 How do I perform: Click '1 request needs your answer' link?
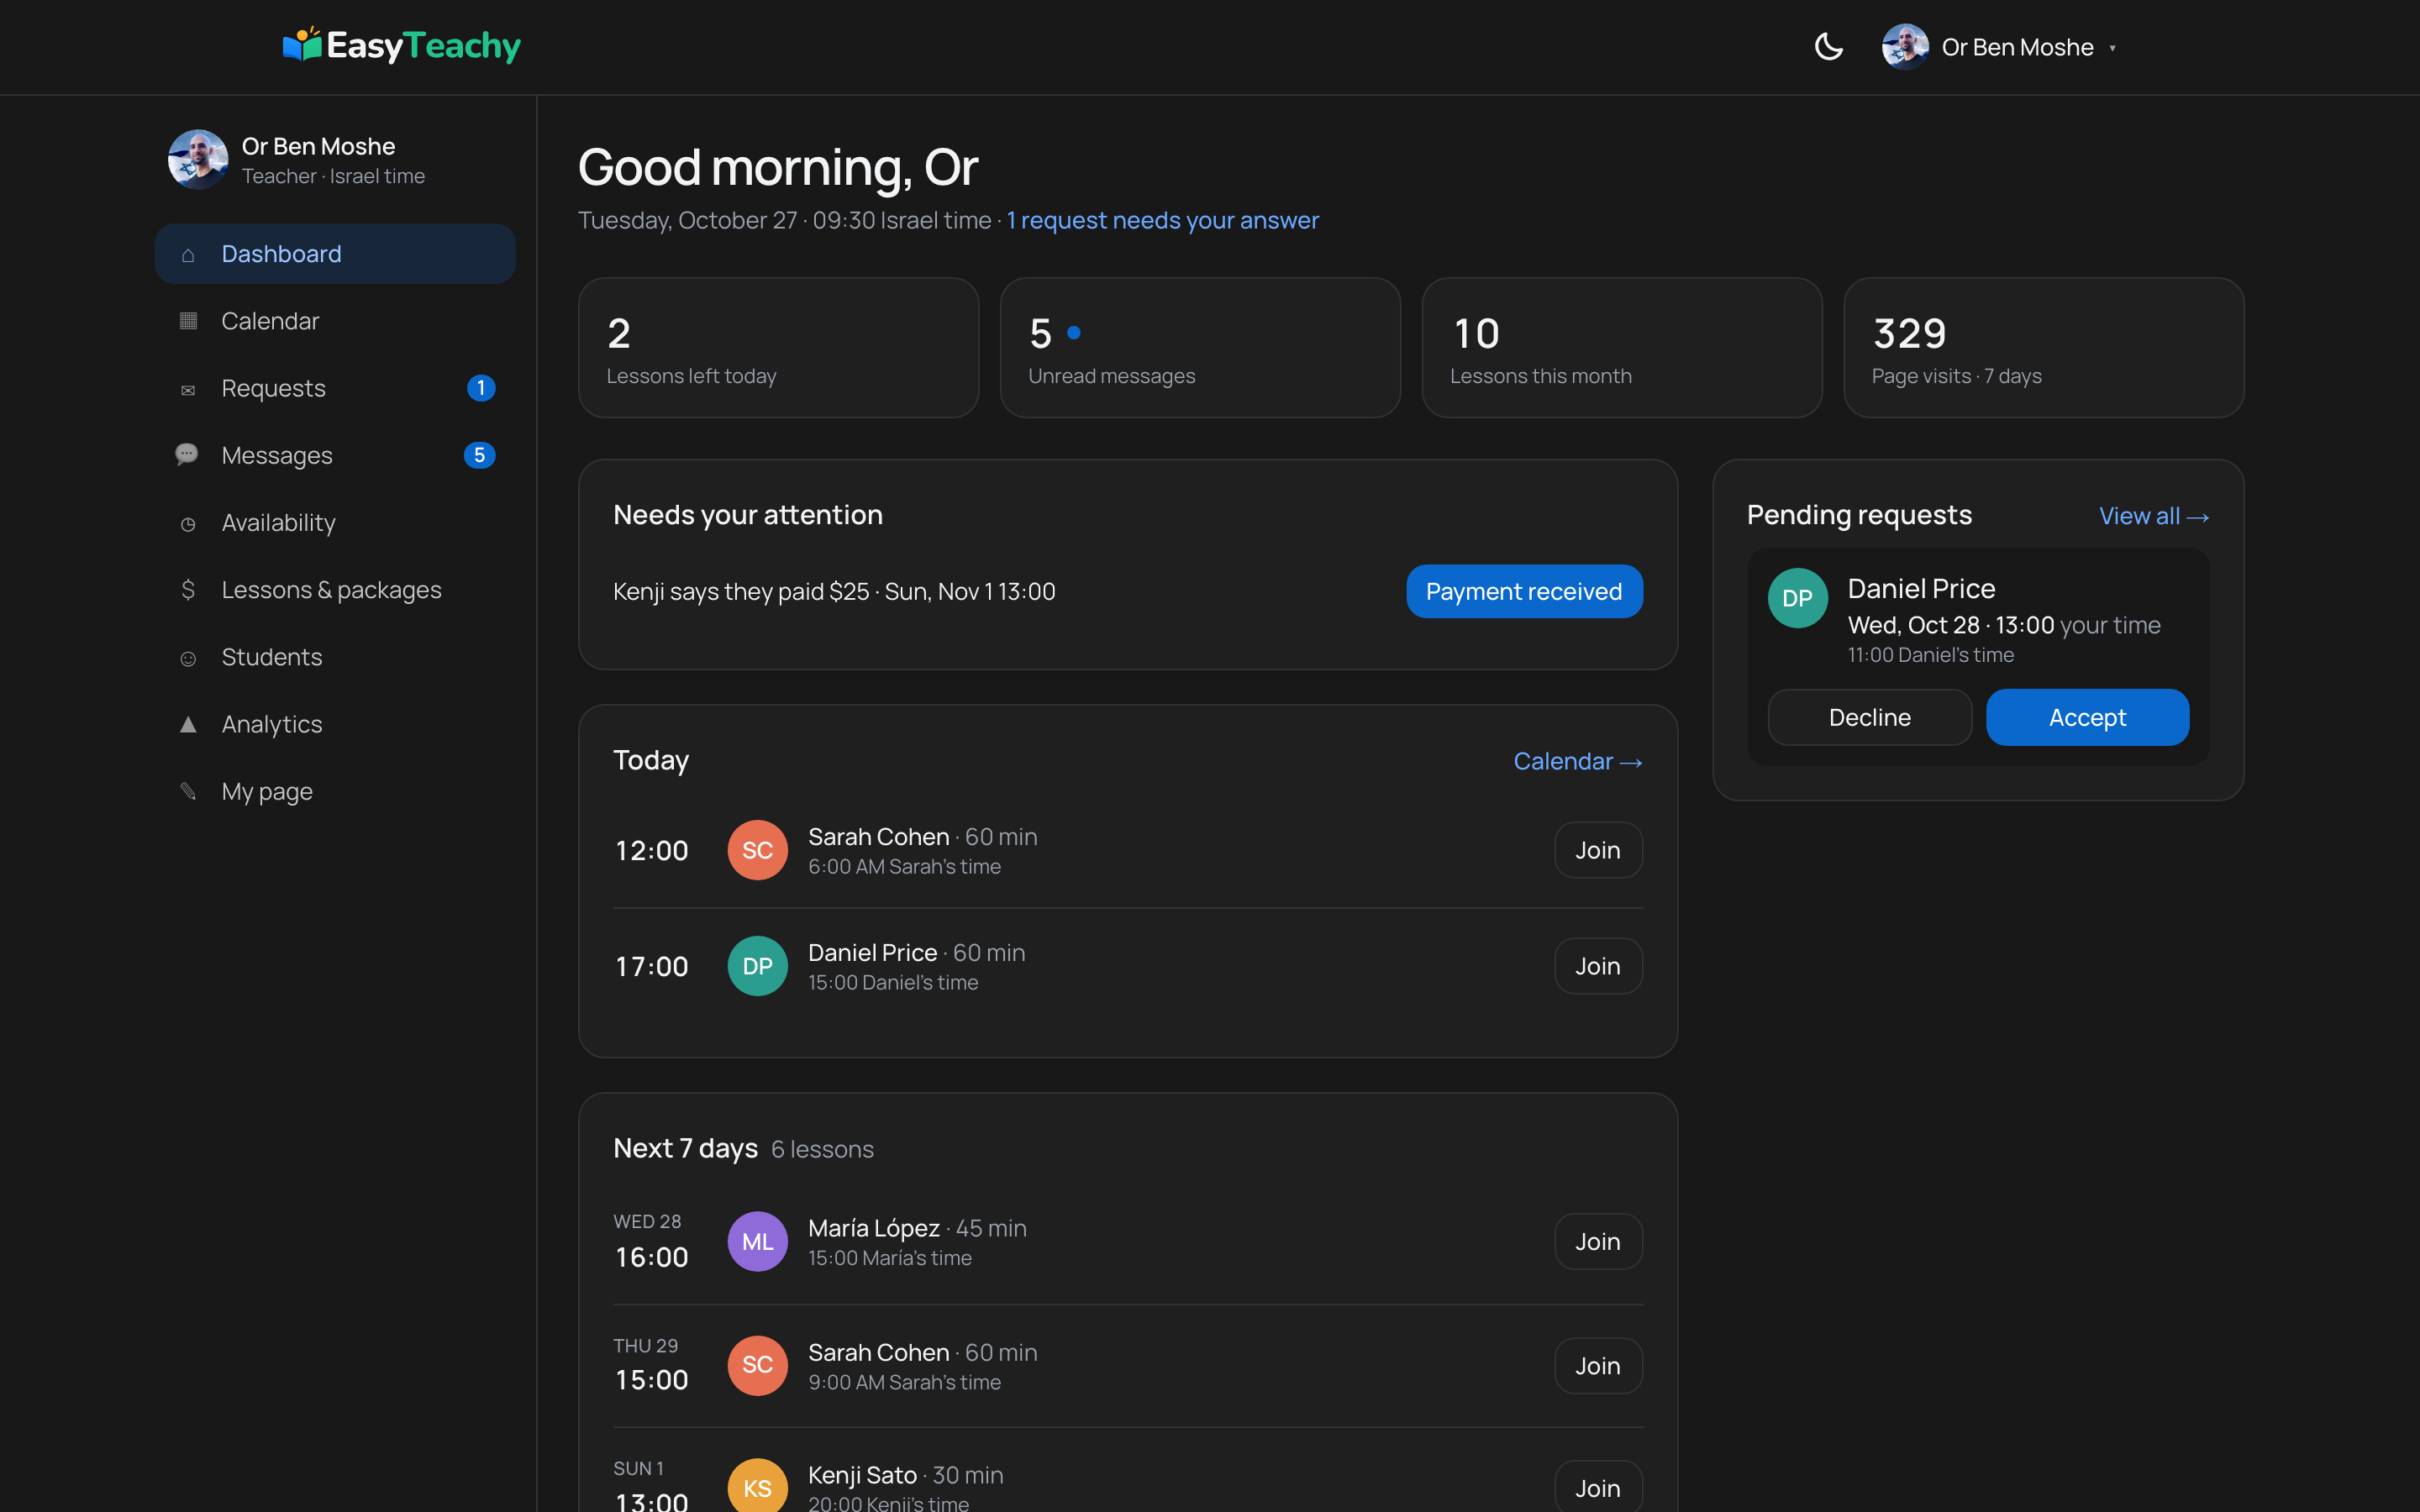tap(1162, 220)
